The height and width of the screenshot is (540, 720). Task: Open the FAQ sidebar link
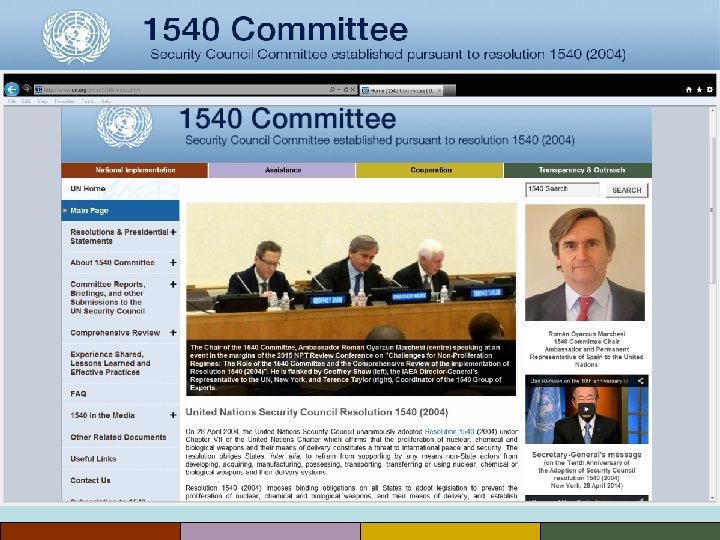[78, 394]
